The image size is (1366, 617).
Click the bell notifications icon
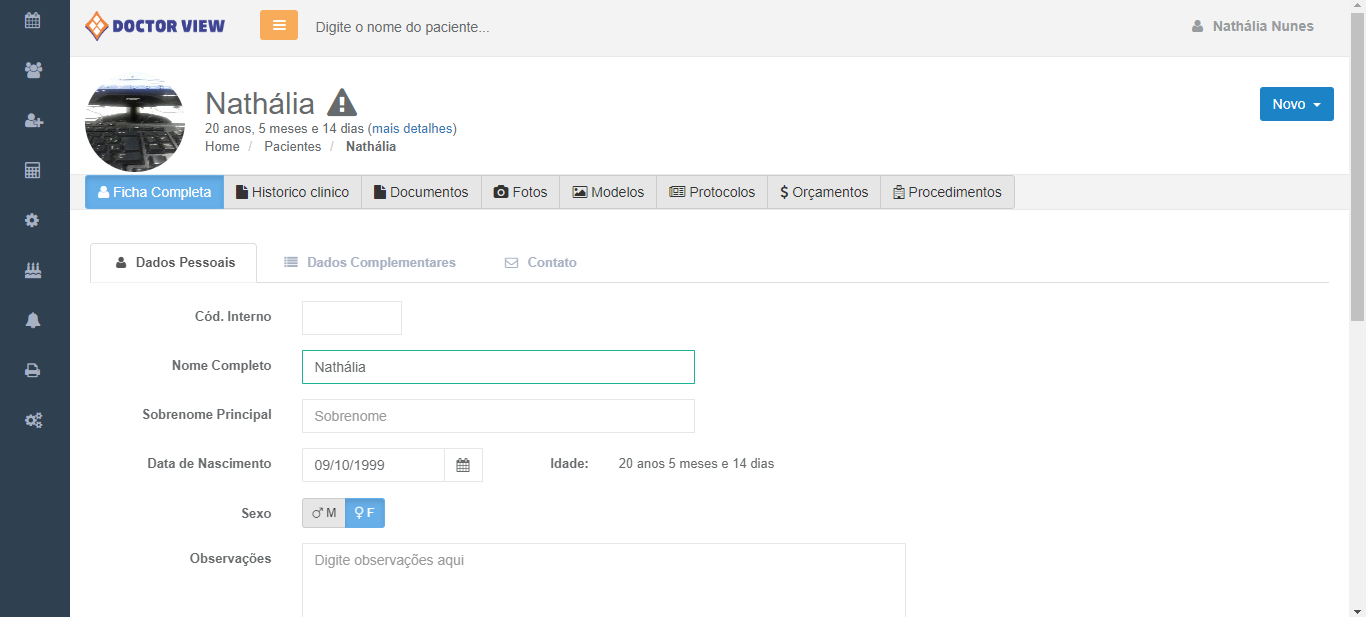click(x=33, y=320)
